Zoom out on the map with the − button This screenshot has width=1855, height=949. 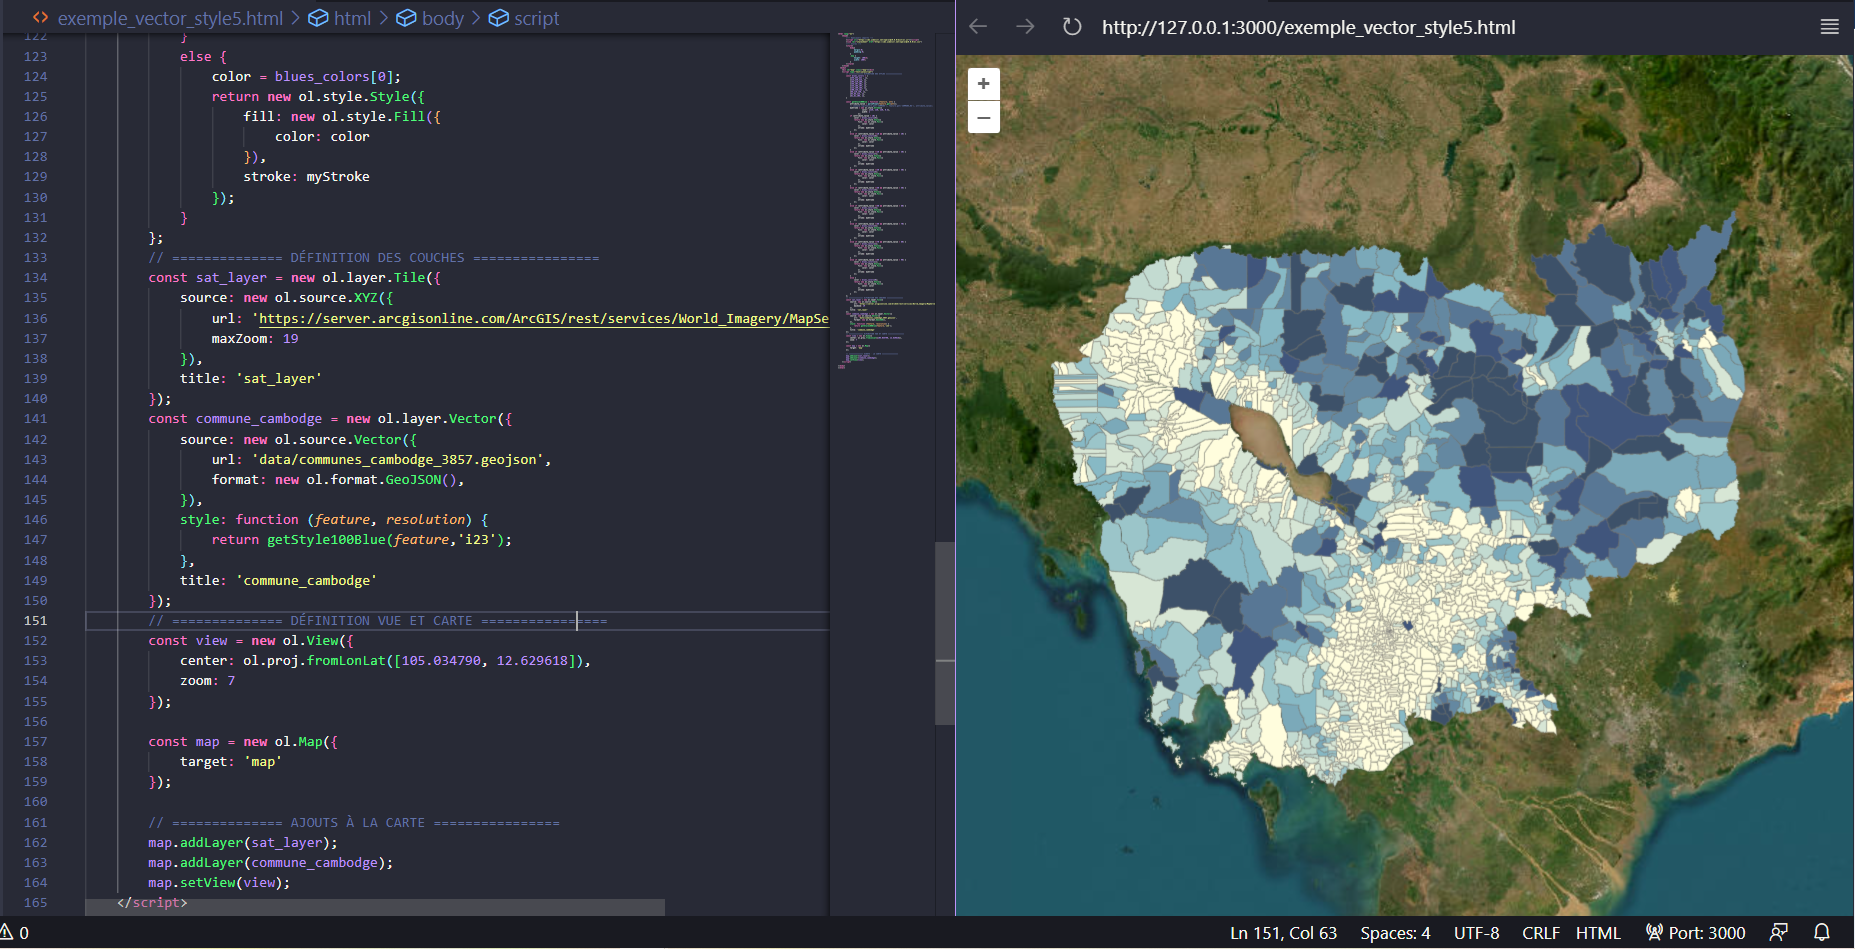click(983, 117)
